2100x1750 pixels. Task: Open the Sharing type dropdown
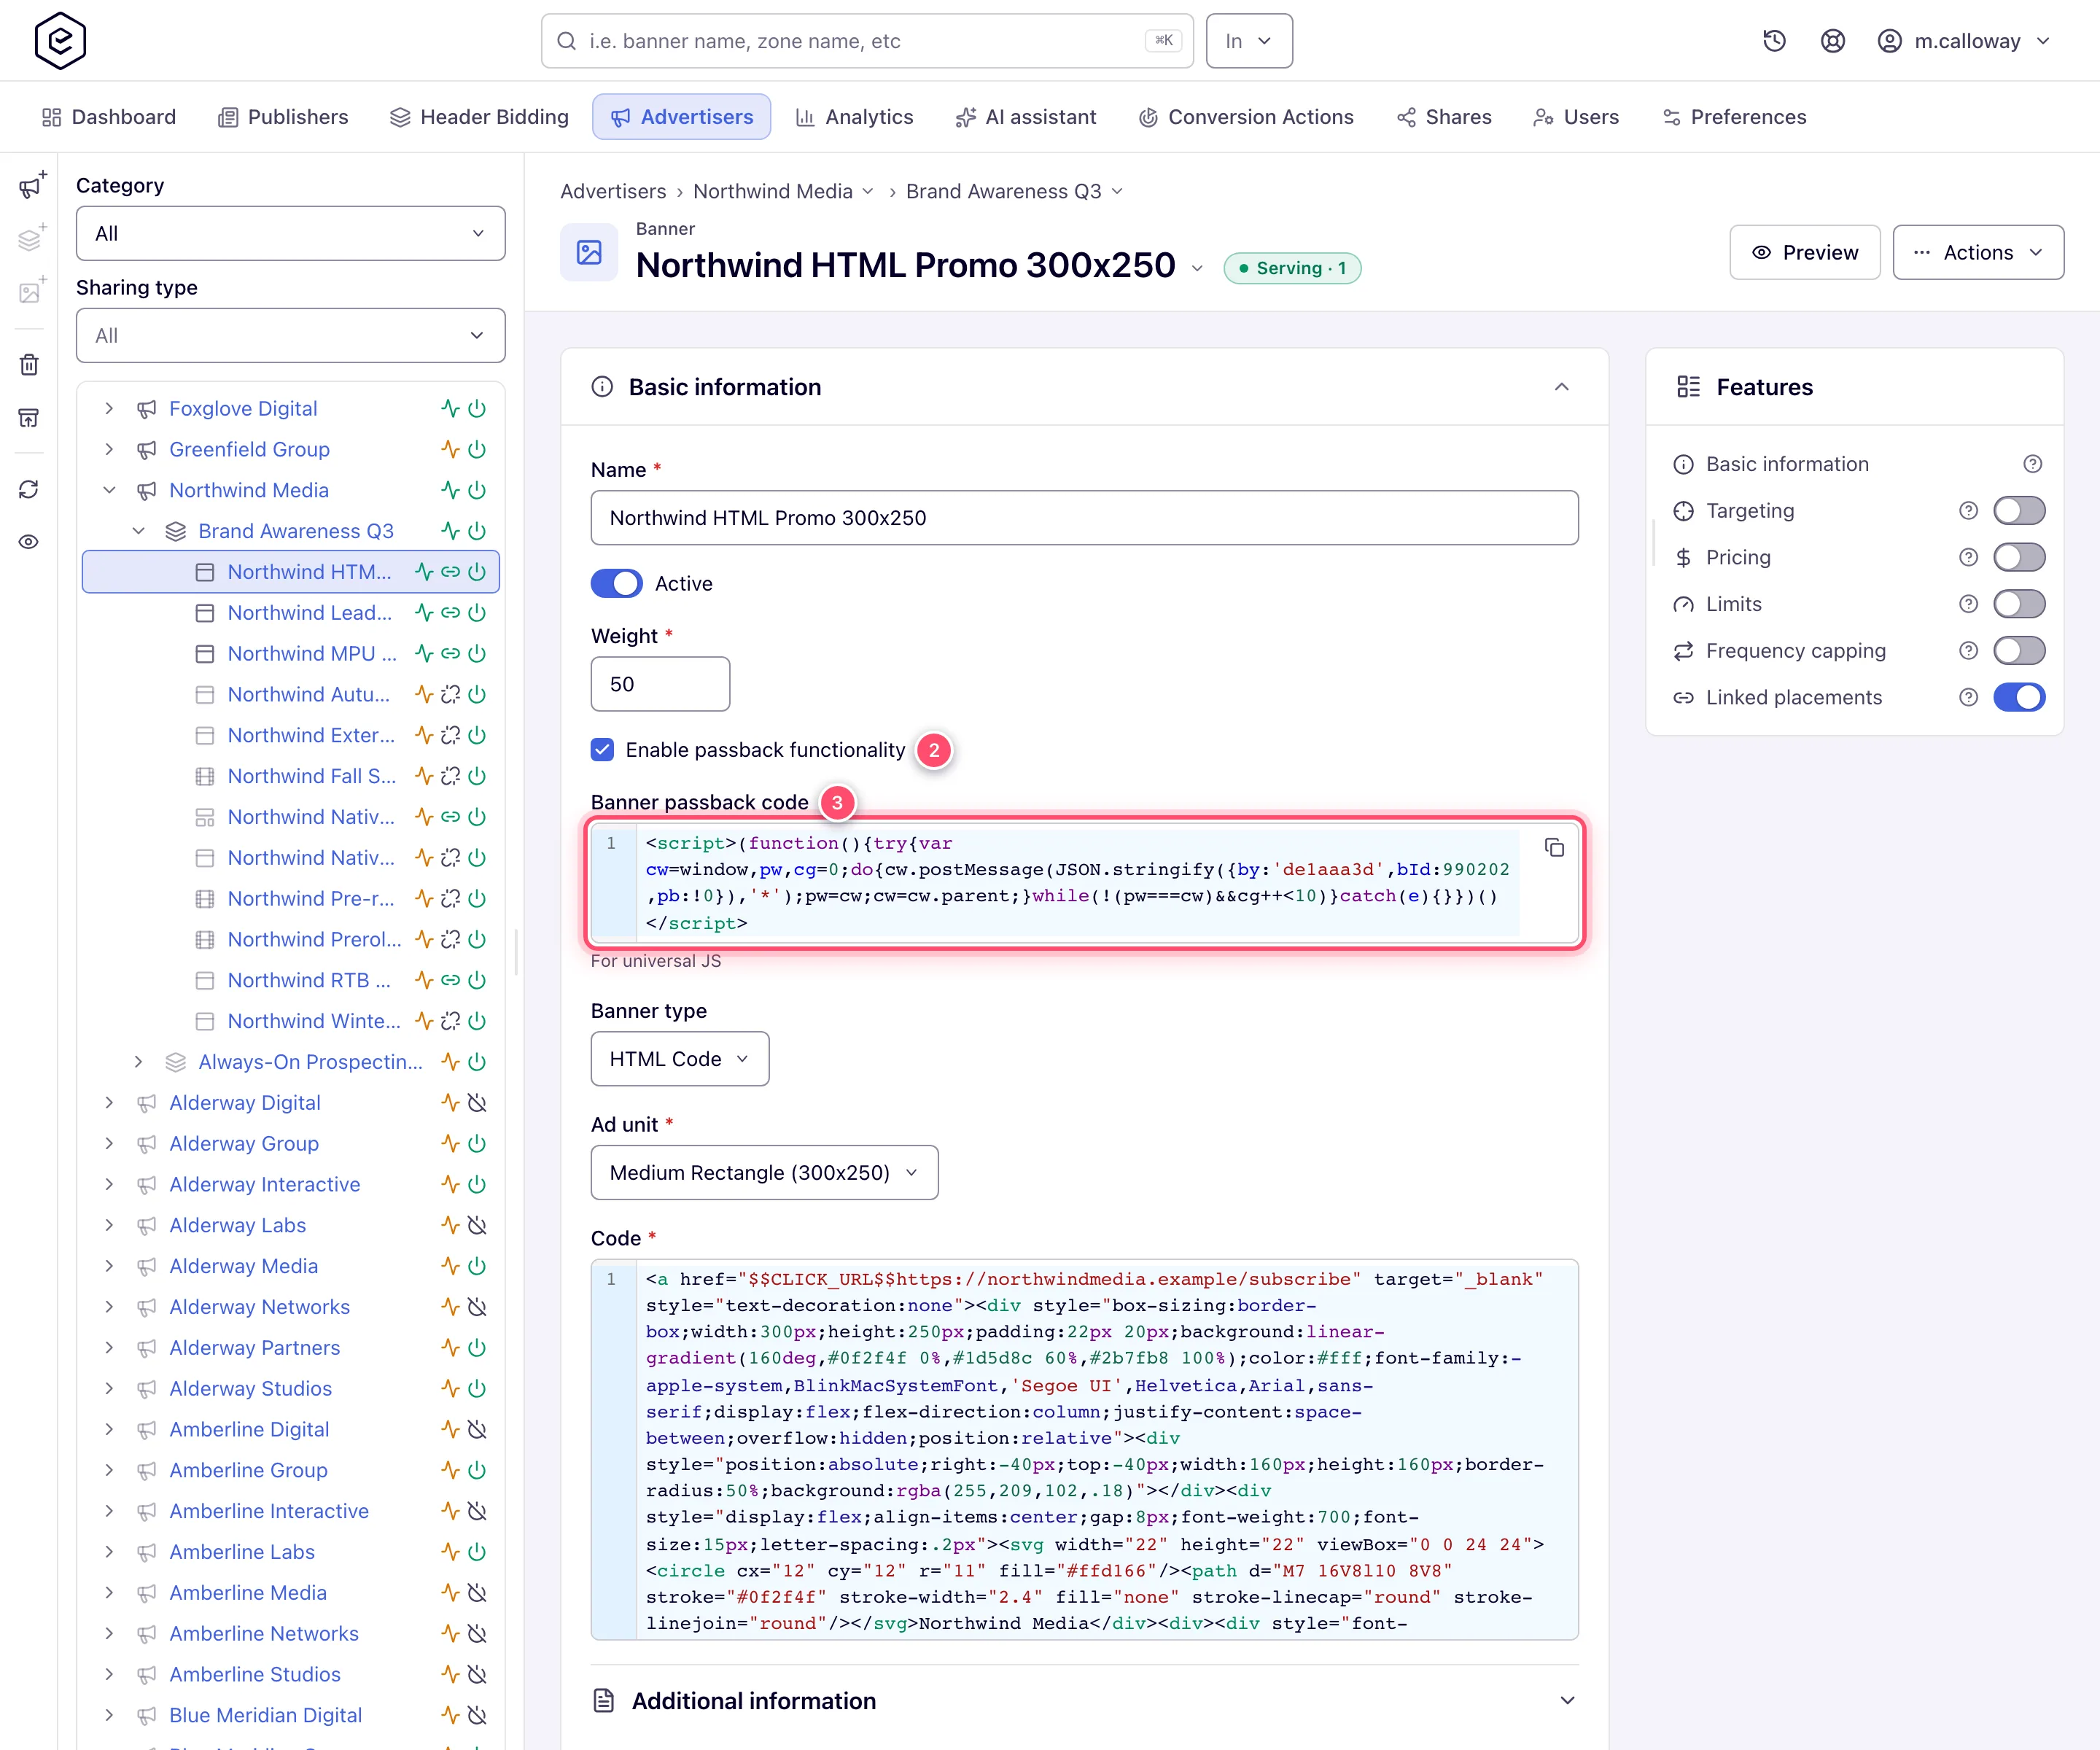(290, 335)
